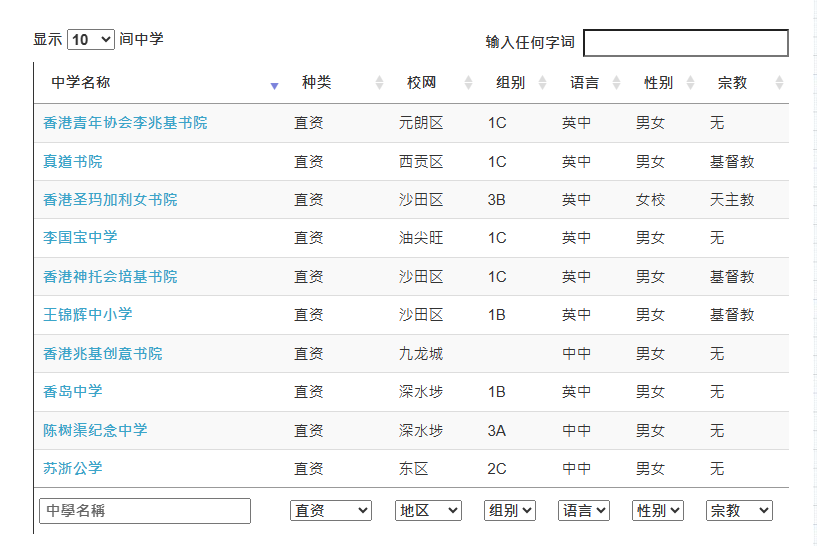The image size is (817, 546).
Task: Sort by 宗教 column sort icon
Action: 779,82
